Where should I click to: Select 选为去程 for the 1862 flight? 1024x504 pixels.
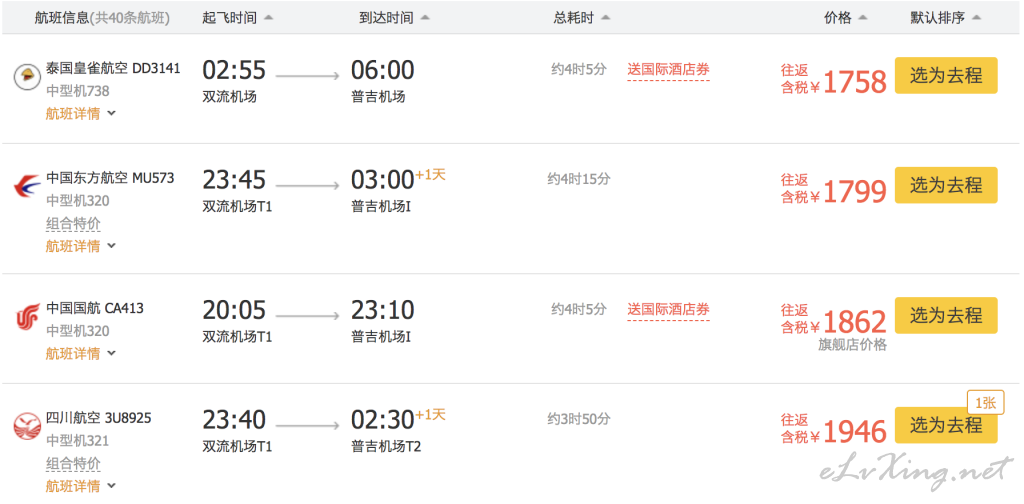pyautogui.click(x=946, y=315)
